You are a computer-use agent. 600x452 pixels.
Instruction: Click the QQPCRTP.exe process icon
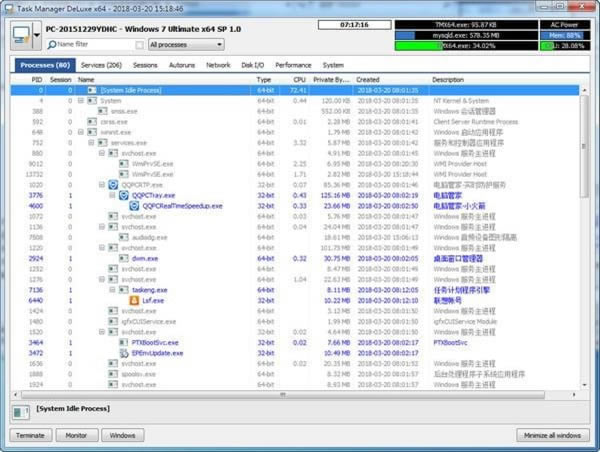[x=114, y=185]
